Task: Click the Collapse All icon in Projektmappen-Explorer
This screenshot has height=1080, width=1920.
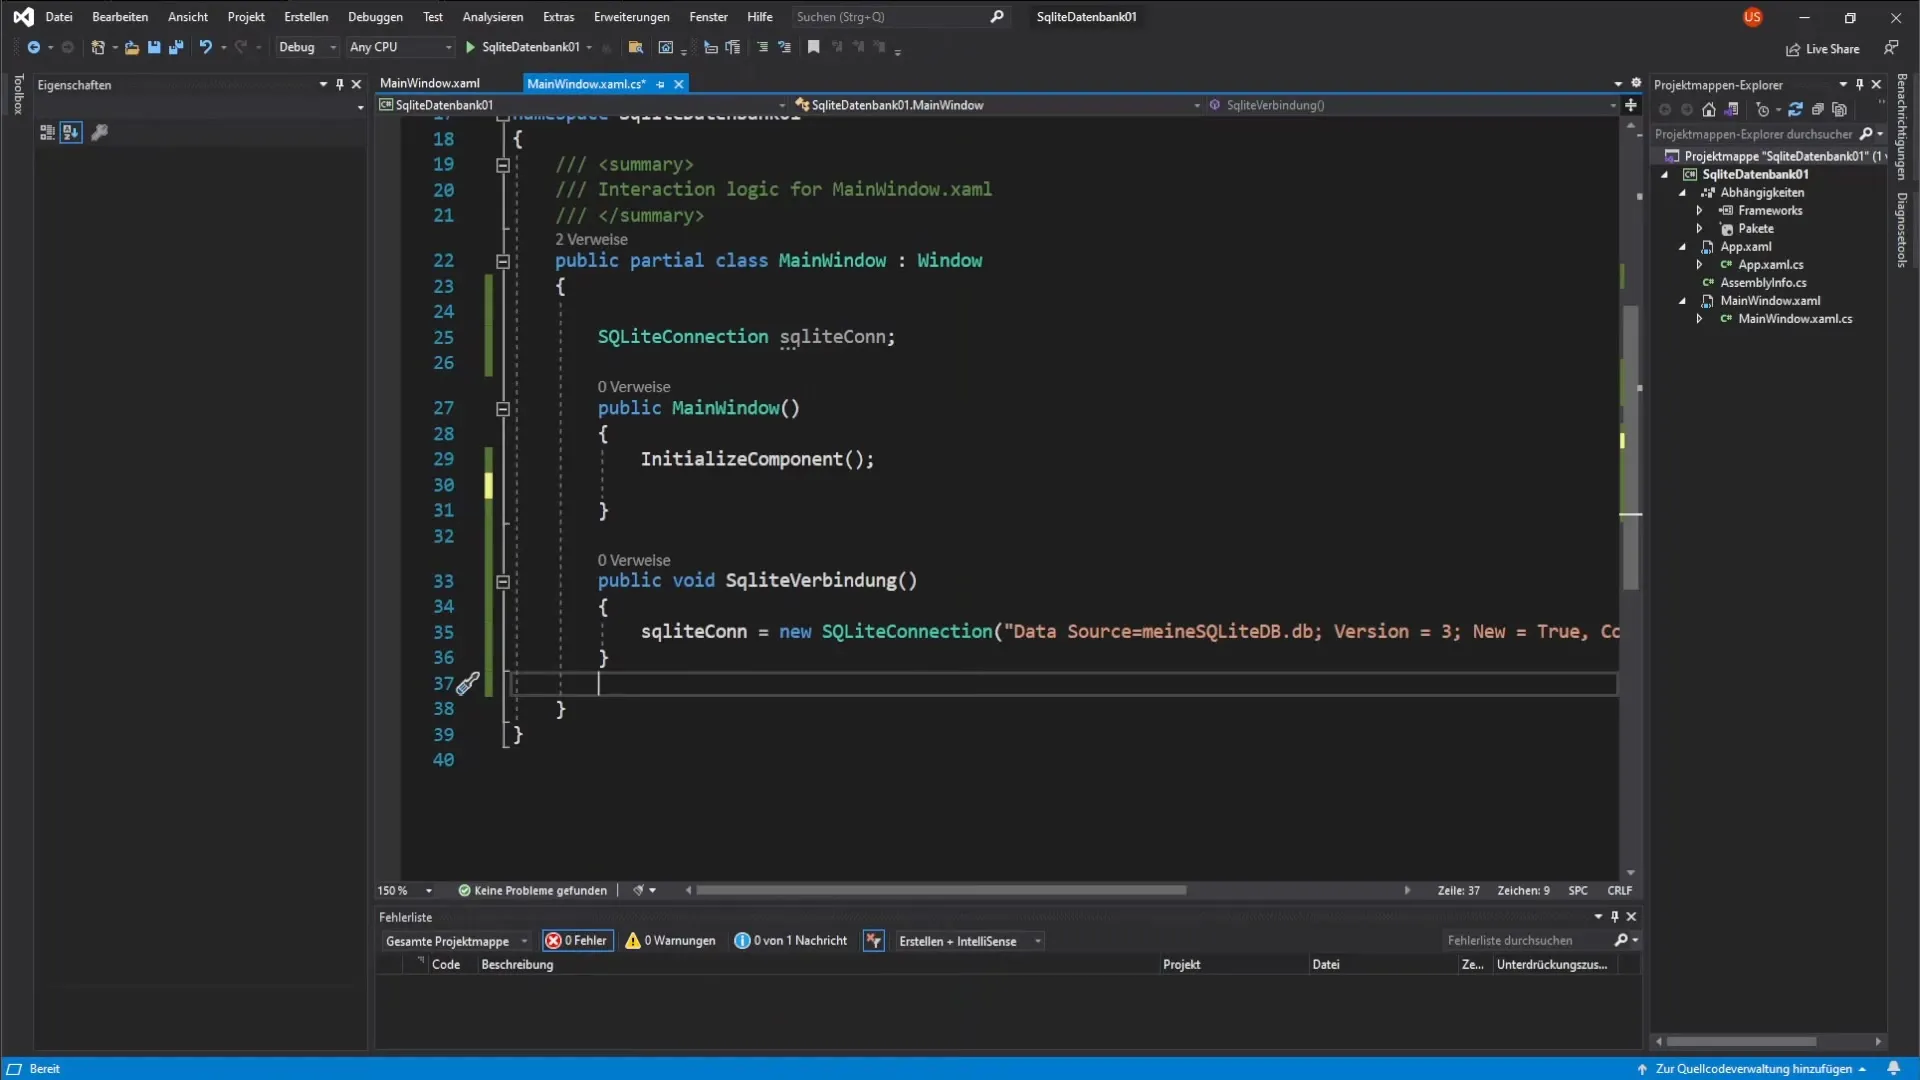Action: (1817, 110)
